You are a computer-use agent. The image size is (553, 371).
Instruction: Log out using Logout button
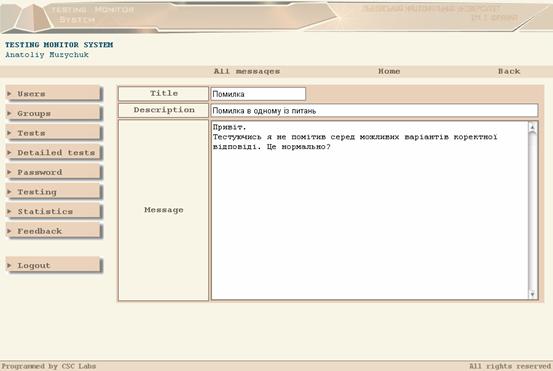tap(54, 265)
